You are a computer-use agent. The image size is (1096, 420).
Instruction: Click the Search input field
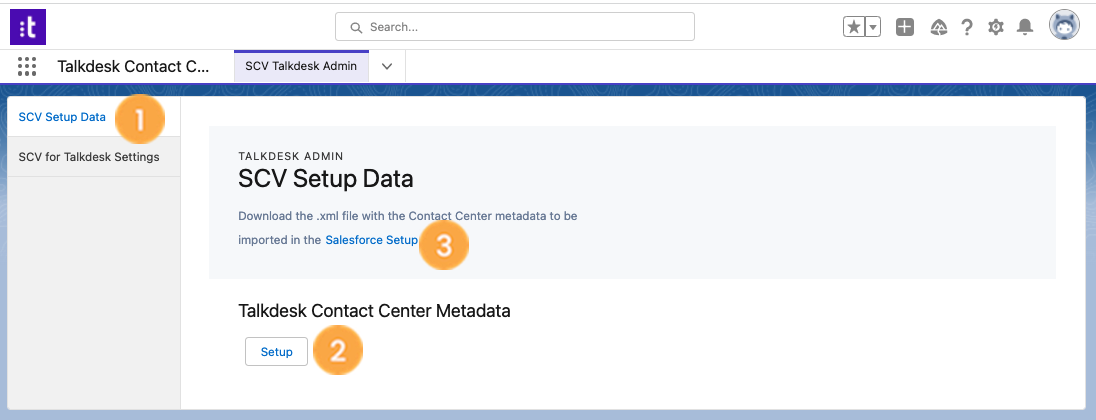[514, 27]
